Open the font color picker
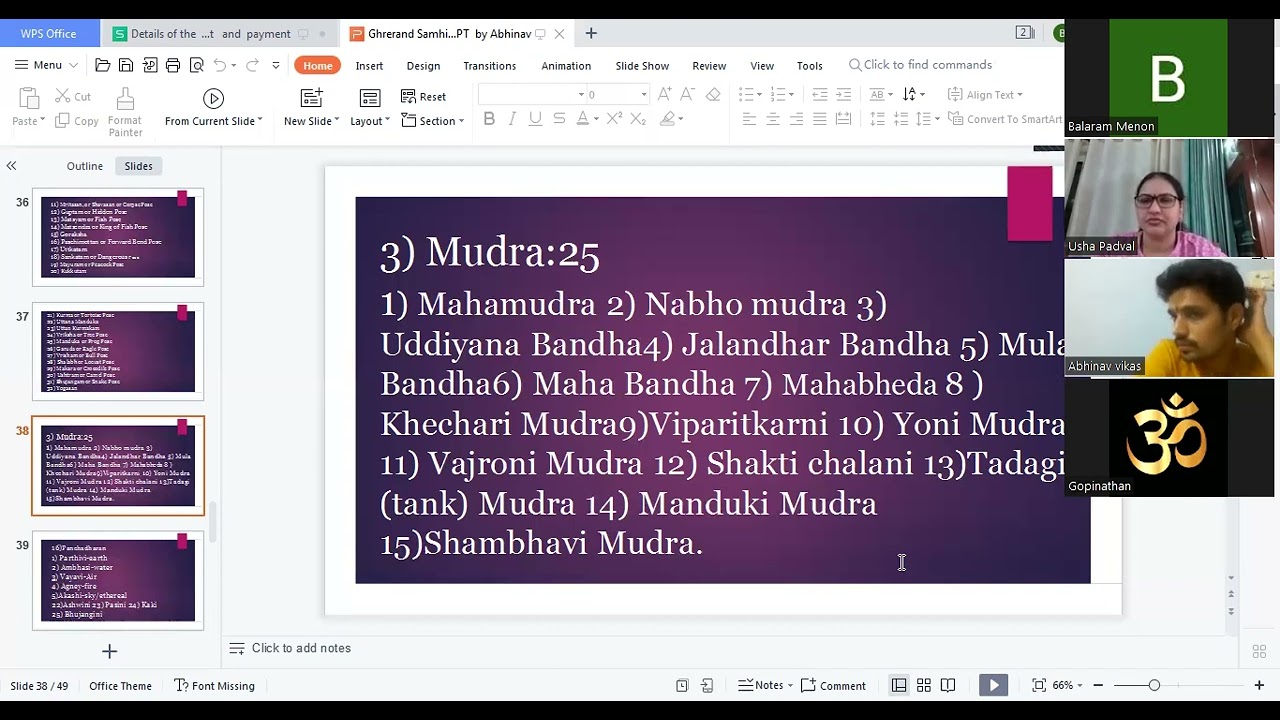The width and height of the screenshot is (1280, 720). point(587,119)
